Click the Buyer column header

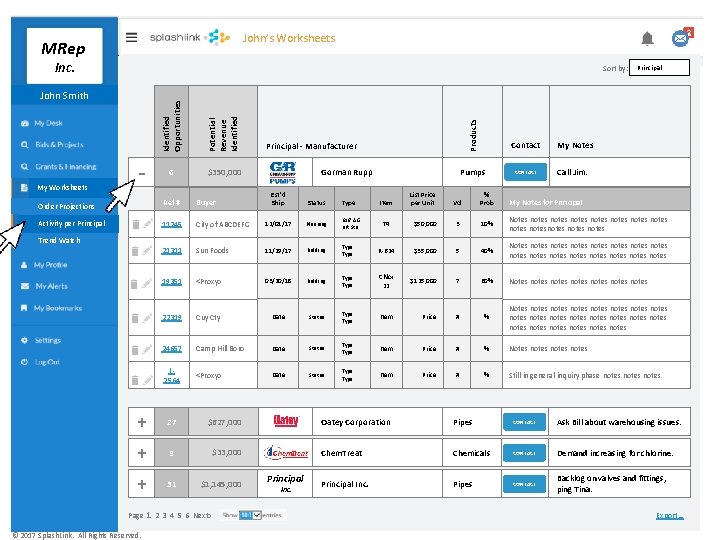206,202
